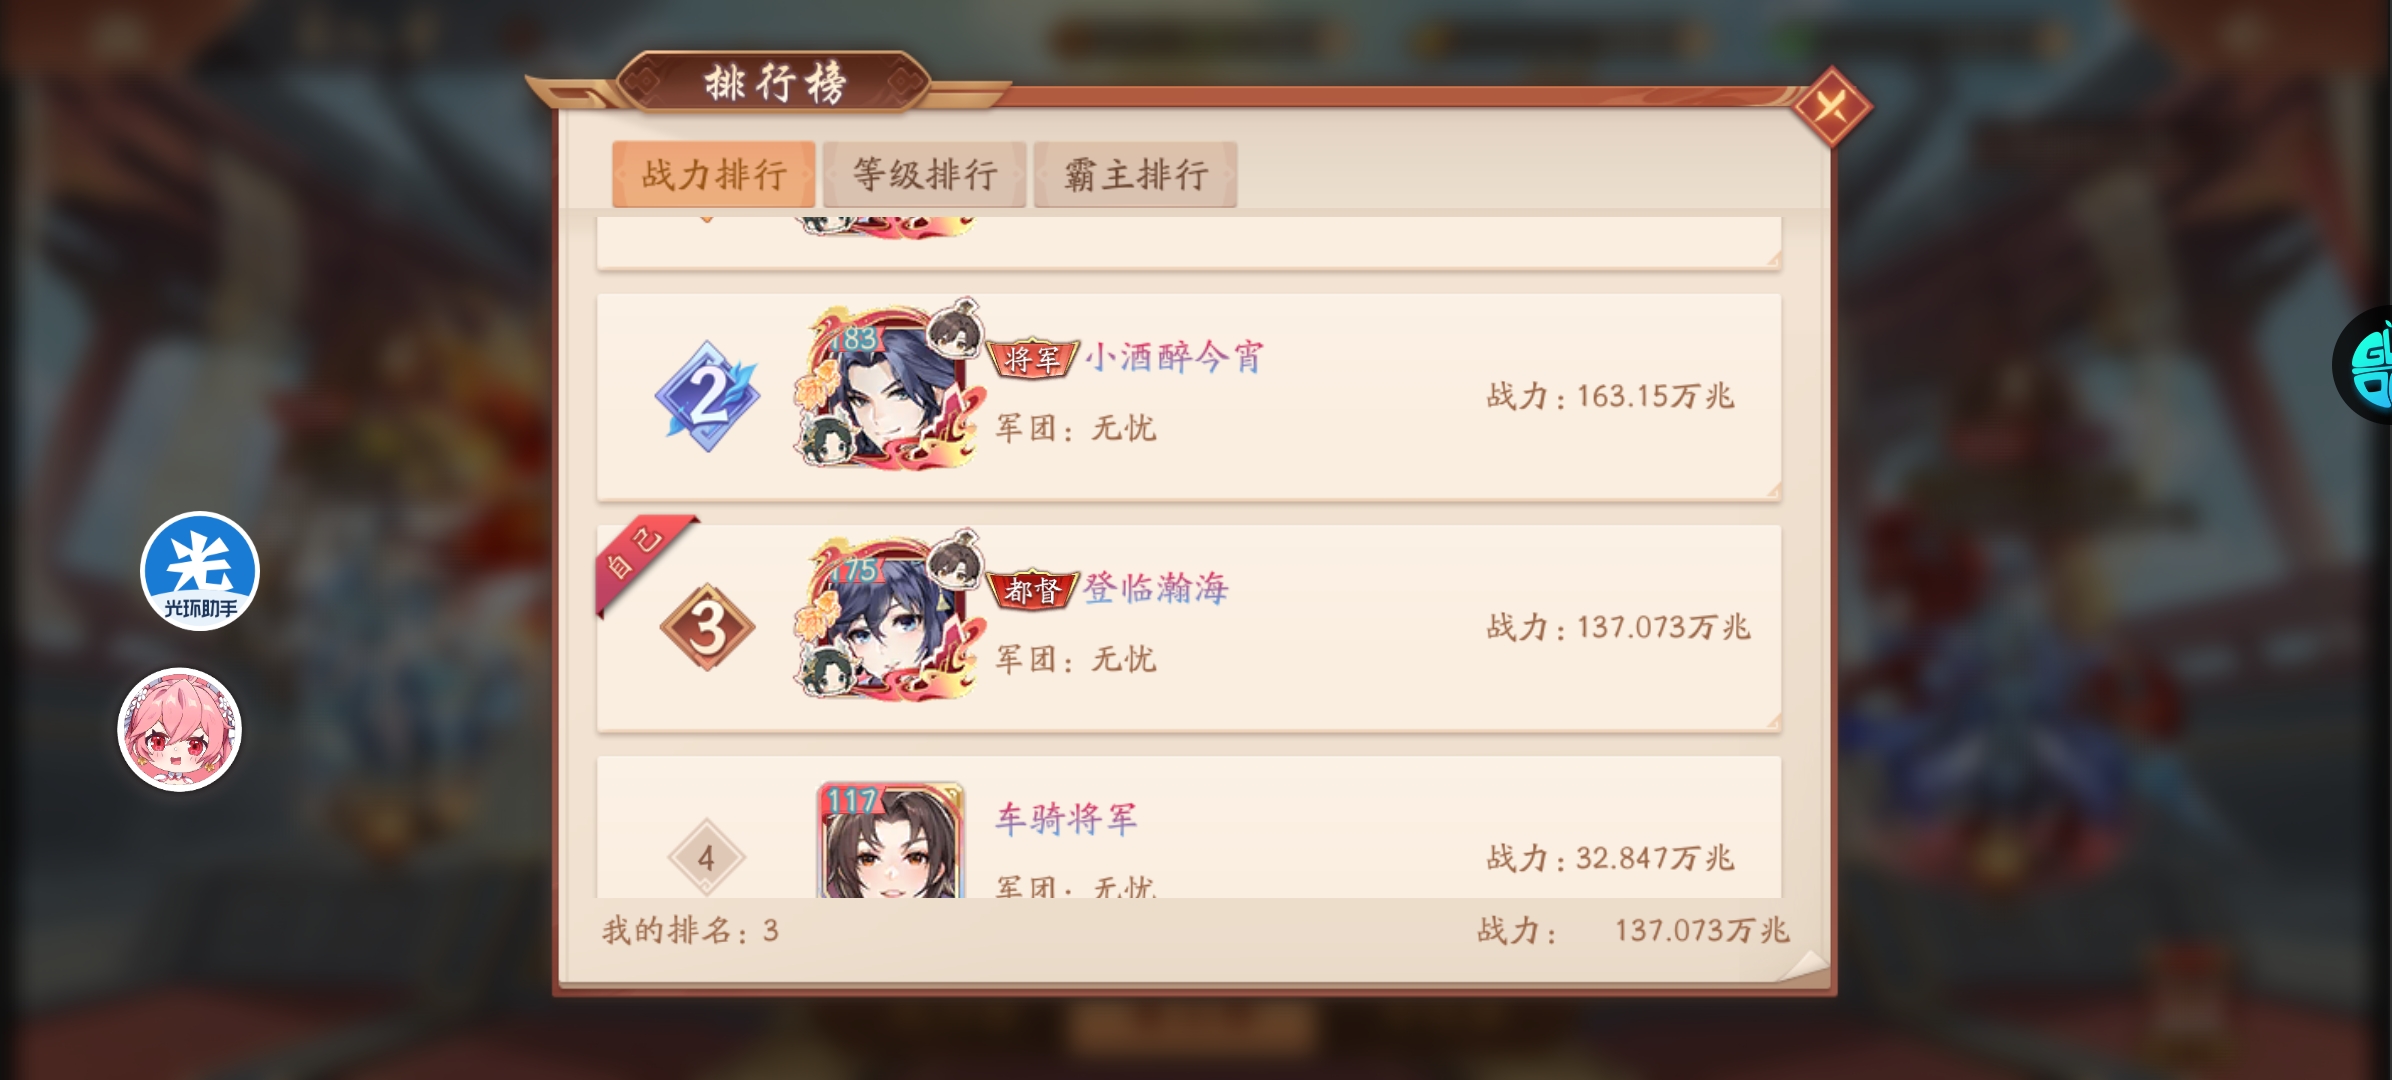Switch to the 等级排行 tab
2392x1080 pixels.
[x=925, y=175]
